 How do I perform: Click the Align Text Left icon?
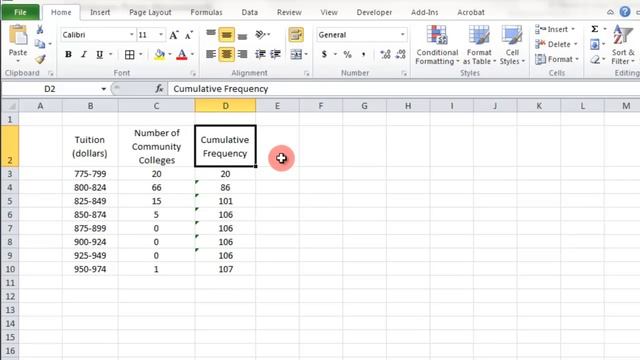tap(211, 54)
